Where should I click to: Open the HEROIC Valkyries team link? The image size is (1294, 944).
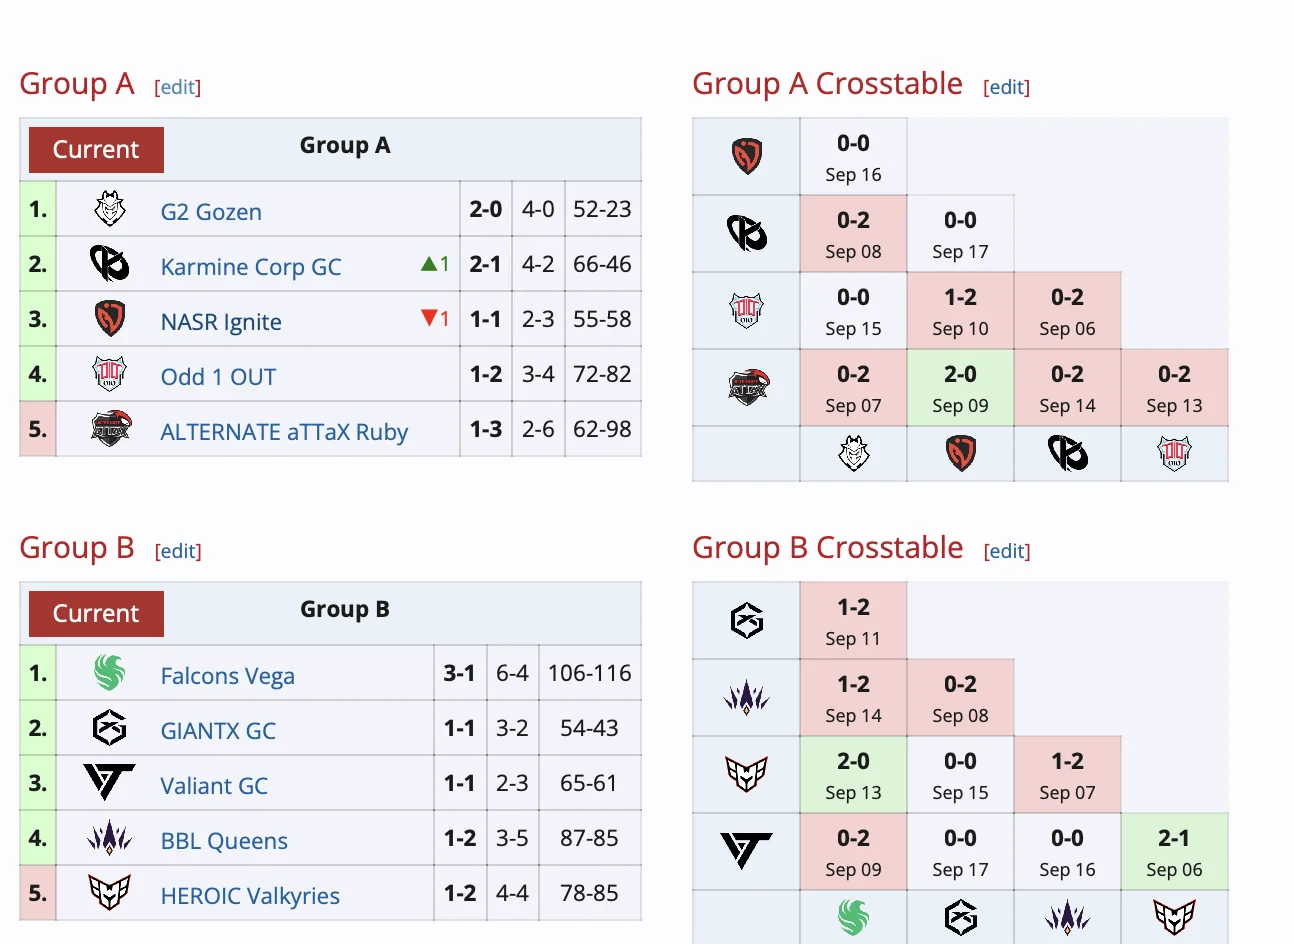pyautogui.click(x=250, y=896)
